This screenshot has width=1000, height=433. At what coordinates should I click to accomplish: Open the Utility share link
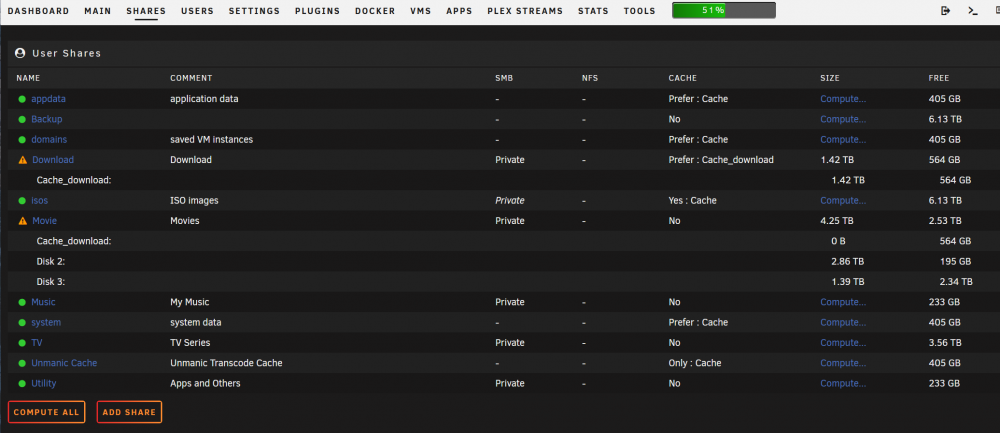tap(44, 383)
